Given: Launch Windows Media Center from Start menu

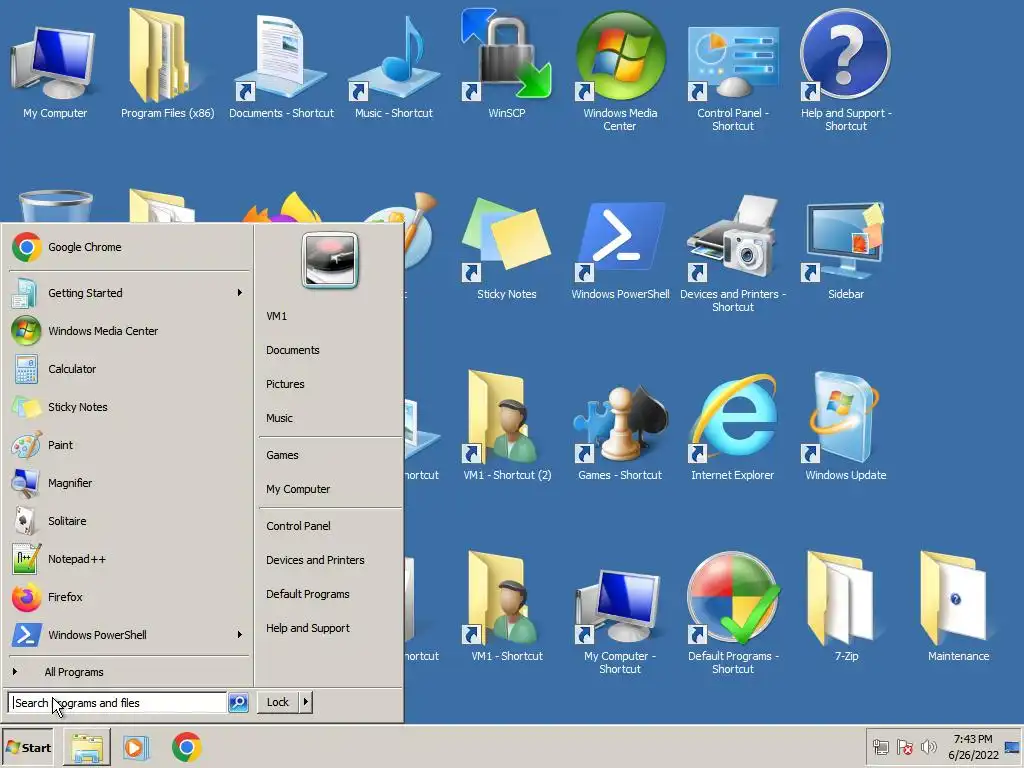Looking at the screenshot, I should 130,331.
